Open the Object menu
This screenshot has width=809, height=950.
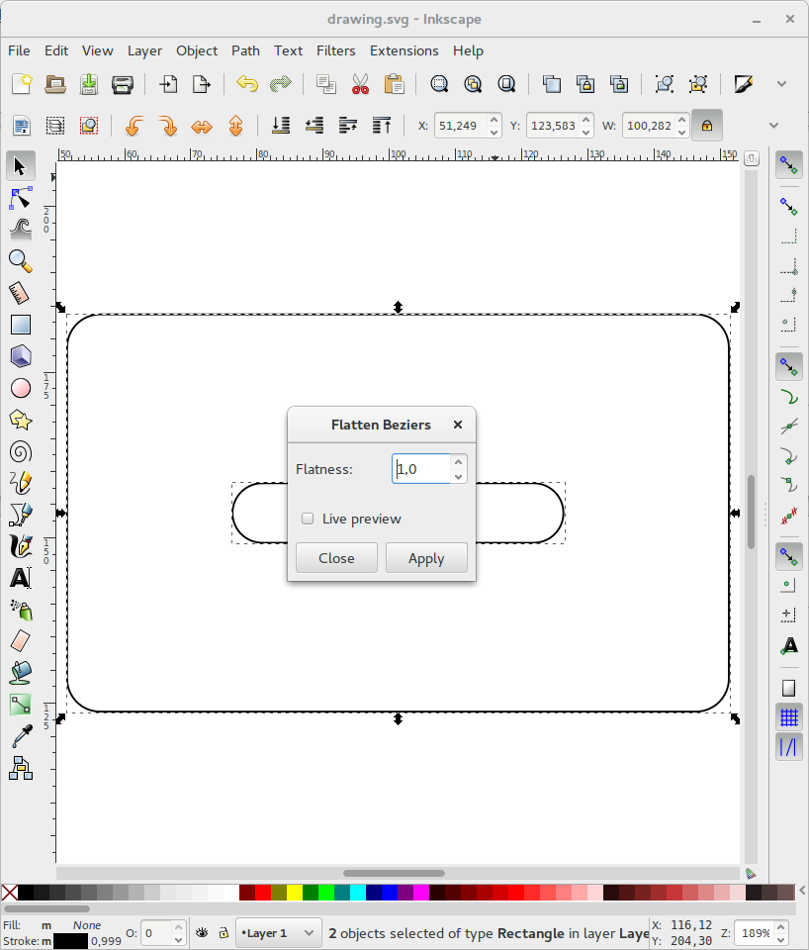[196, 51]
